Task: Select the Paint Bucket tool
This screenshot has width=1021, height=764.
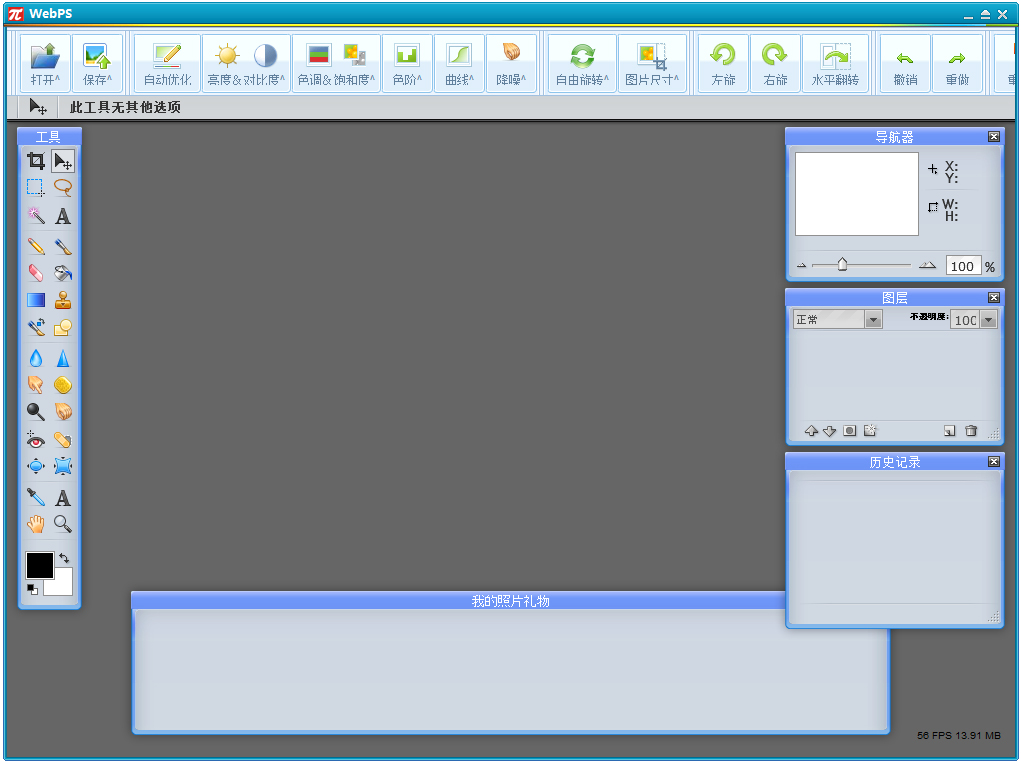Action: point(63,272)
